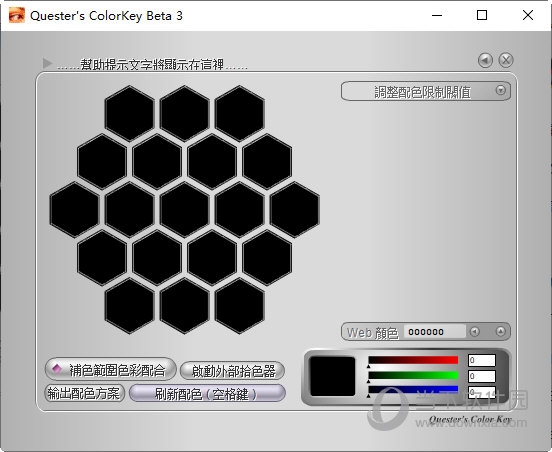Select the center hexagon color cell
The image size is (552, 452).
(184, 210)
